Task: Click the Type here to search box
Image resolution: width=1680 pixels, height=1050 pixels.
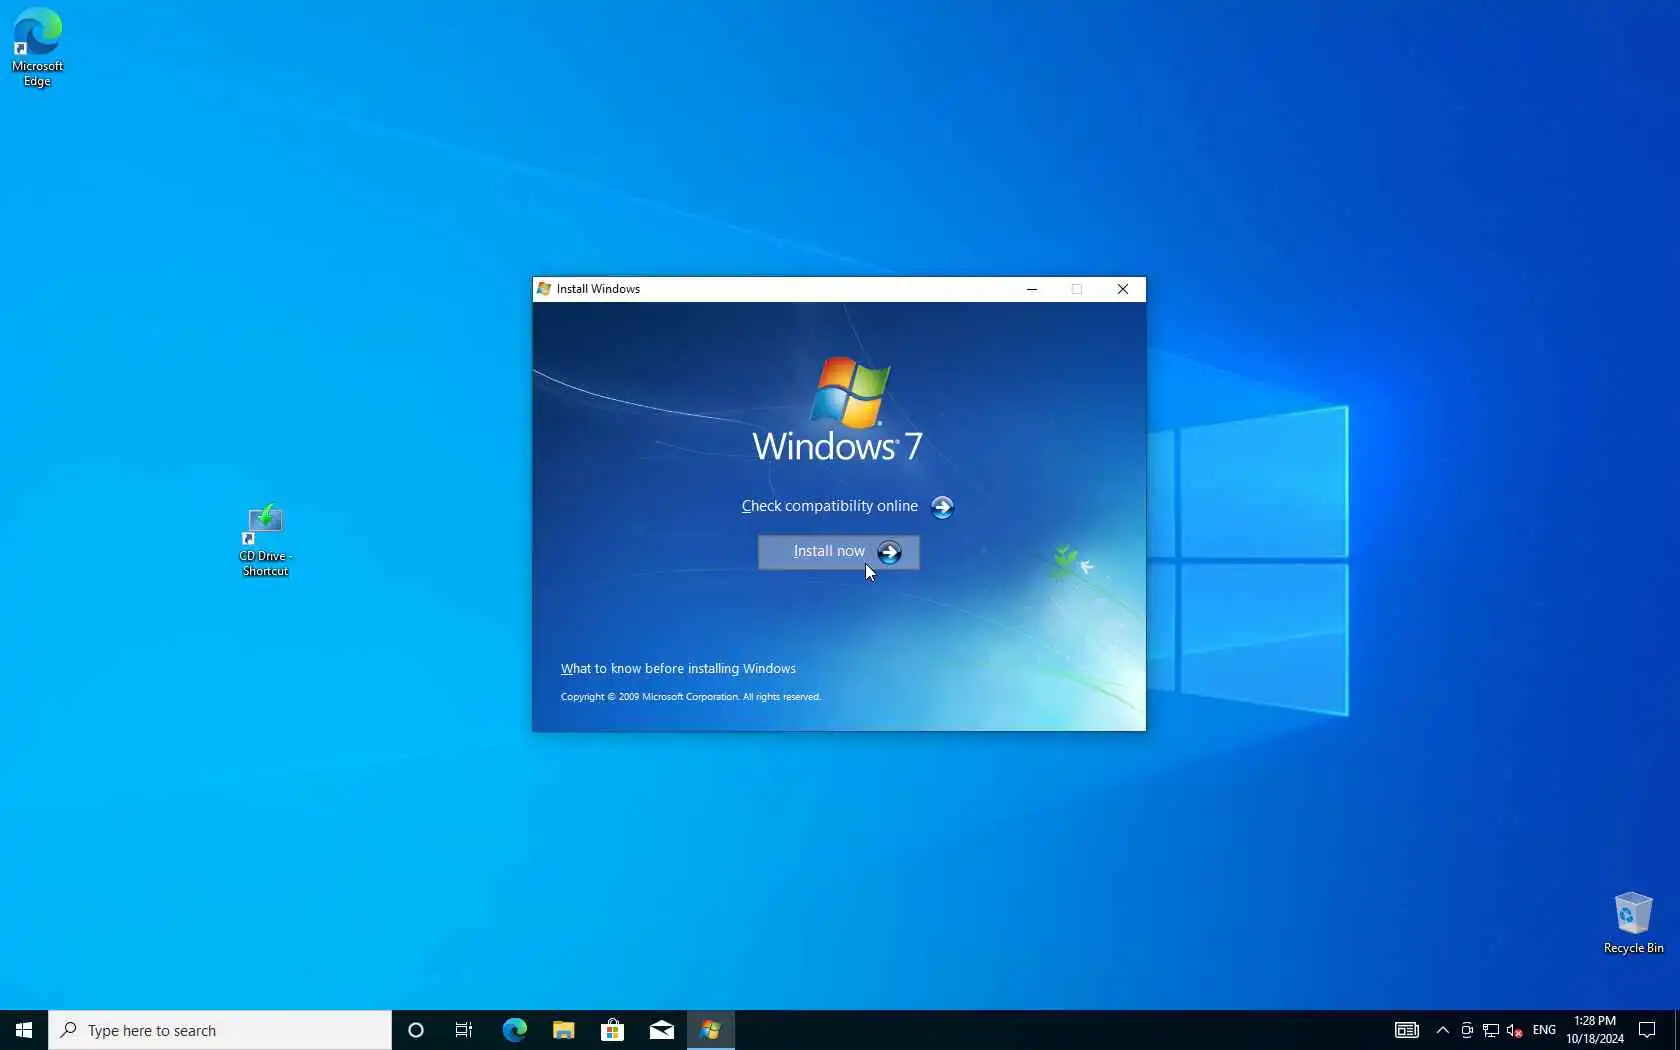Action: [x=220, y=1030]
